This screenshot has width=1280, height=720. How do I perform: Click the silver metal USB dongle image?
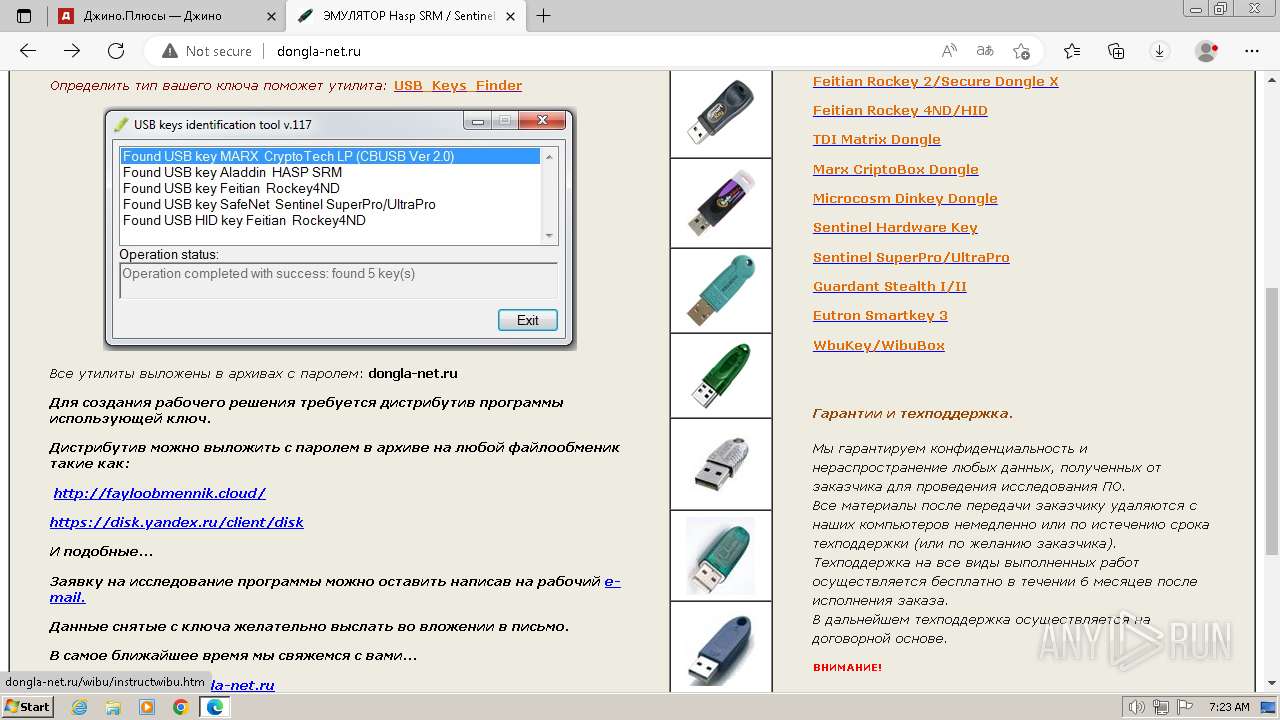721,464
